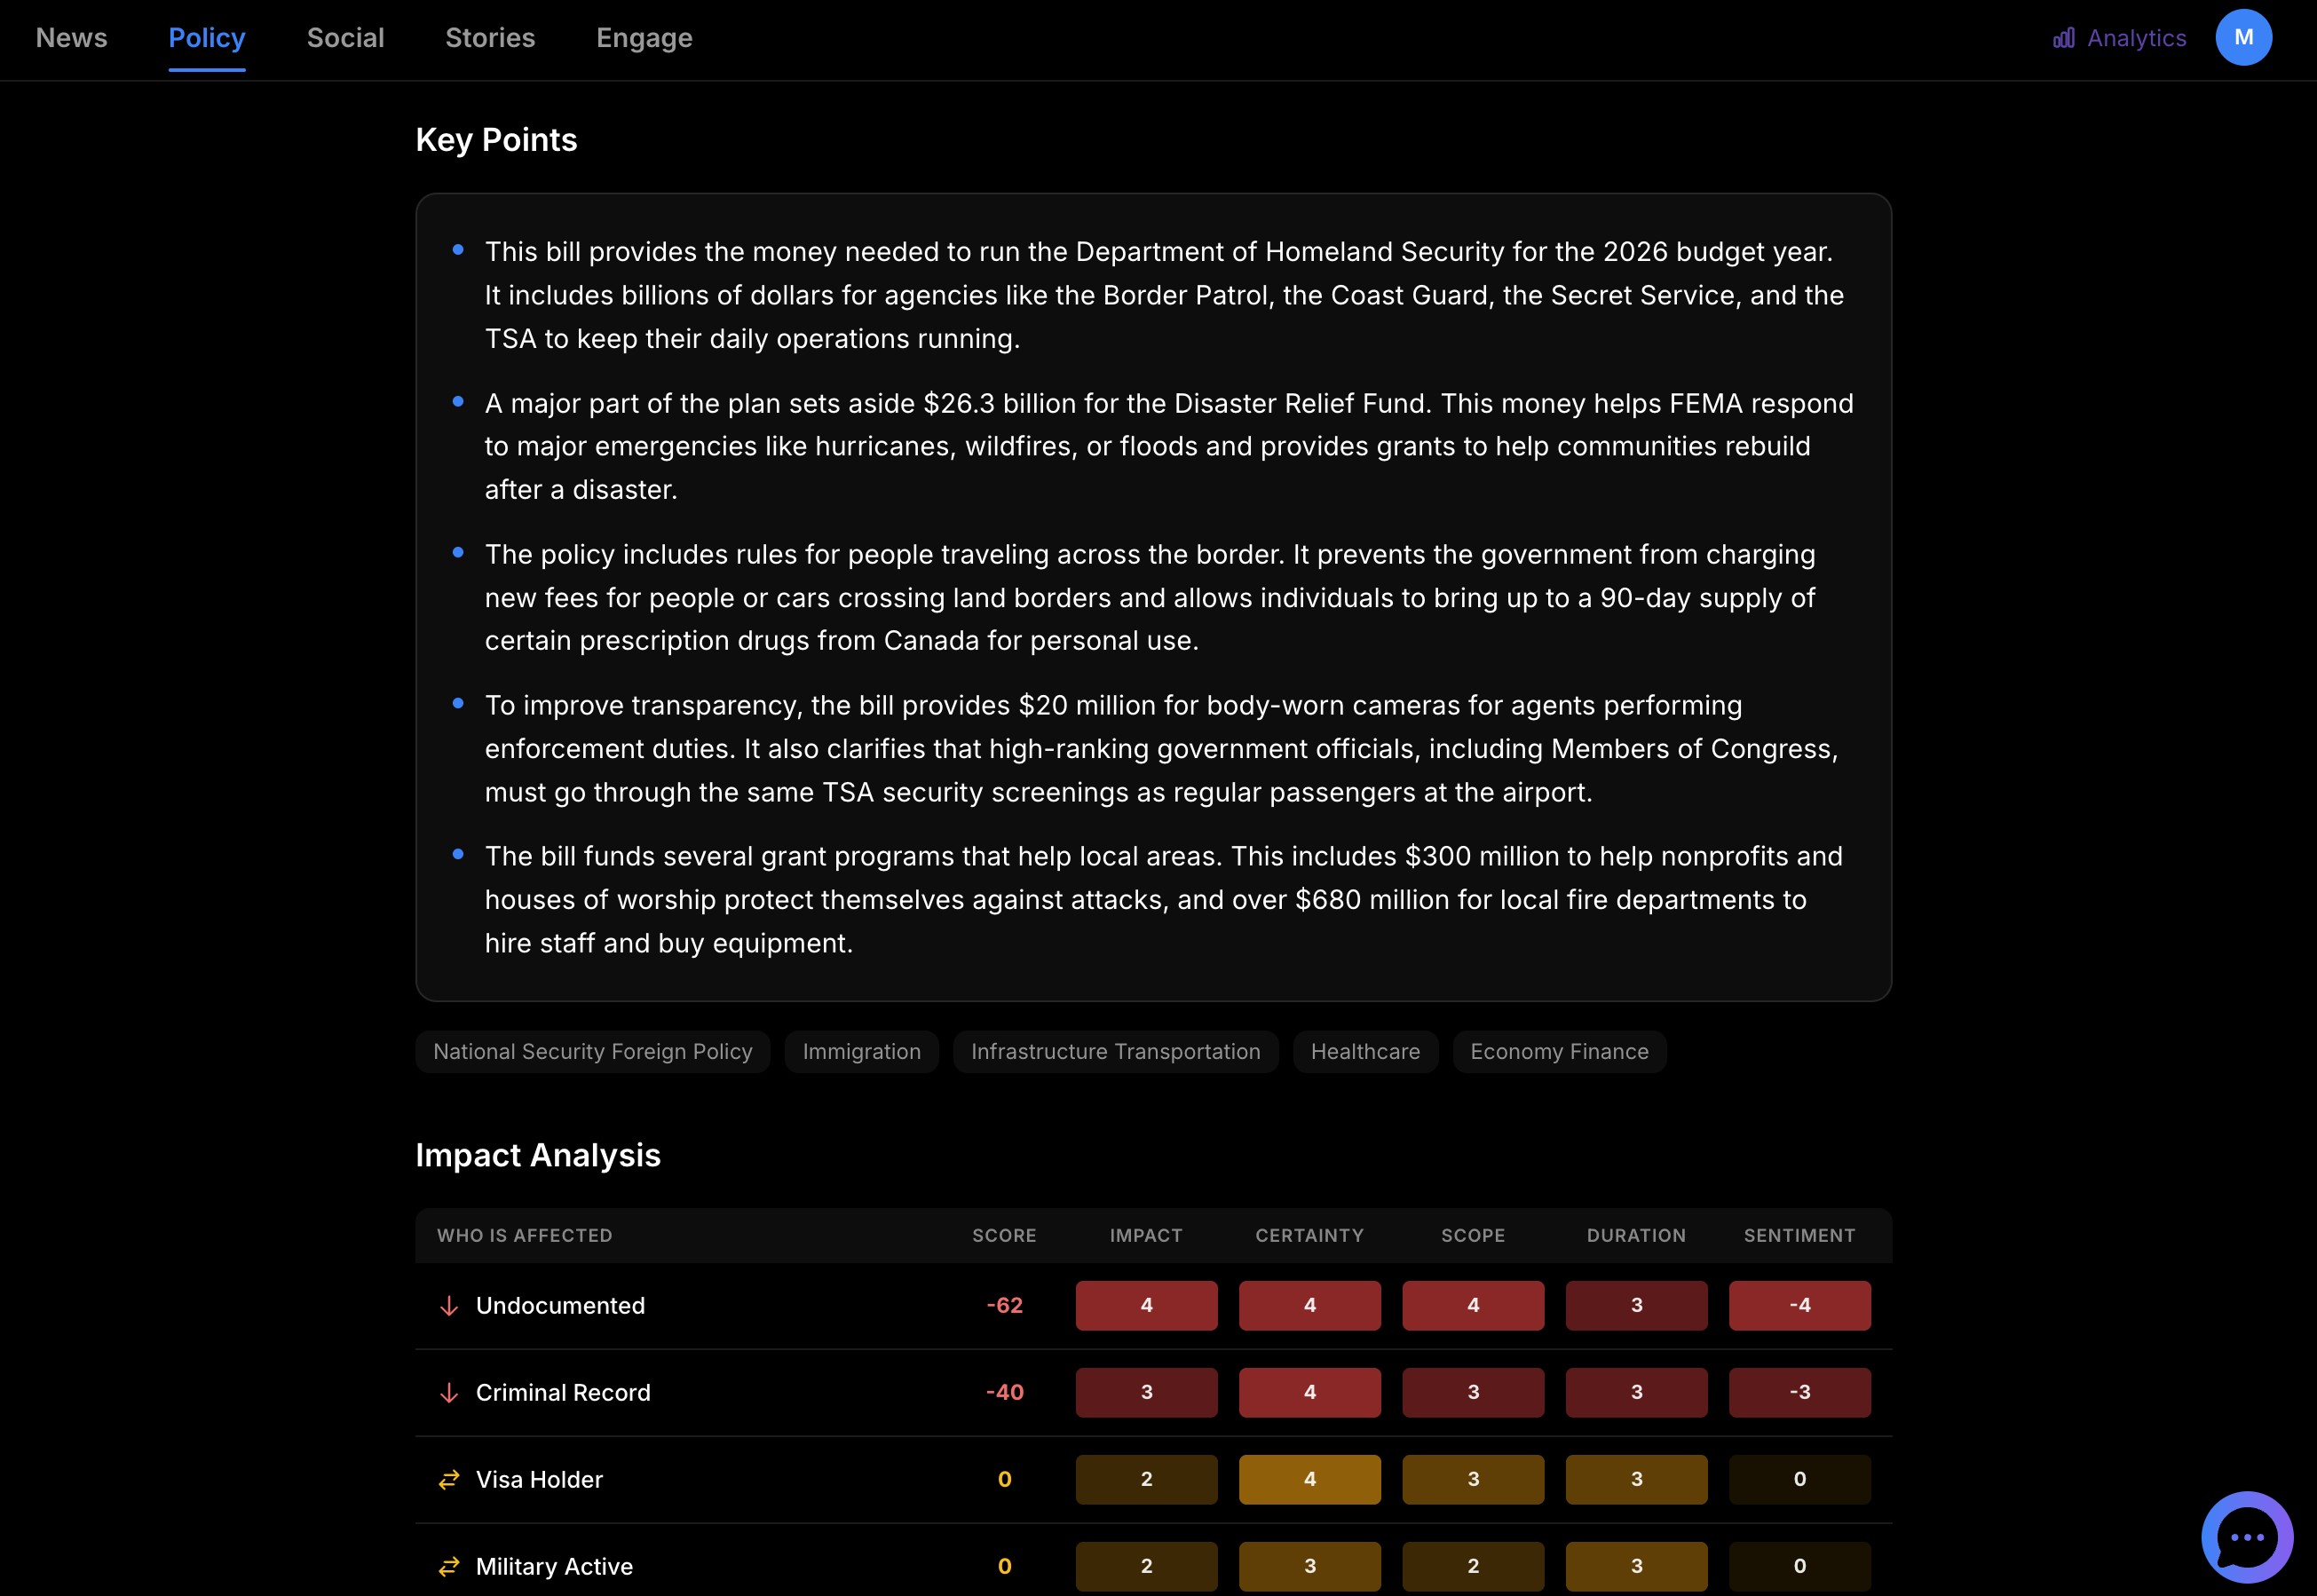Screen dimensions: 2317x1596
Task: Sort the table by the SENTIMENT column
Action: tap(1799, 1235)
